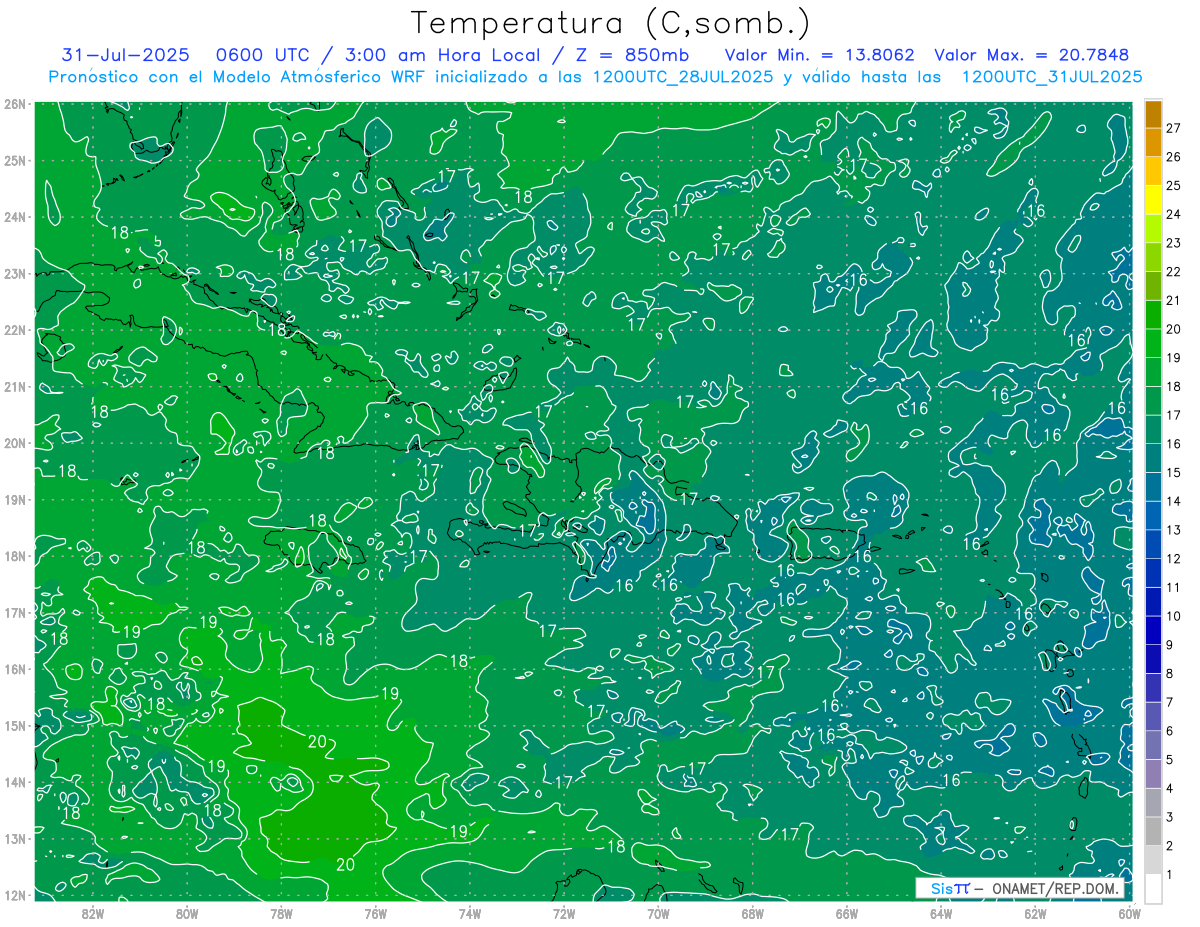This screenshot has width=1200, height=927.
Task: Click the '12N' latitude axis label
Action: point(14,895)
